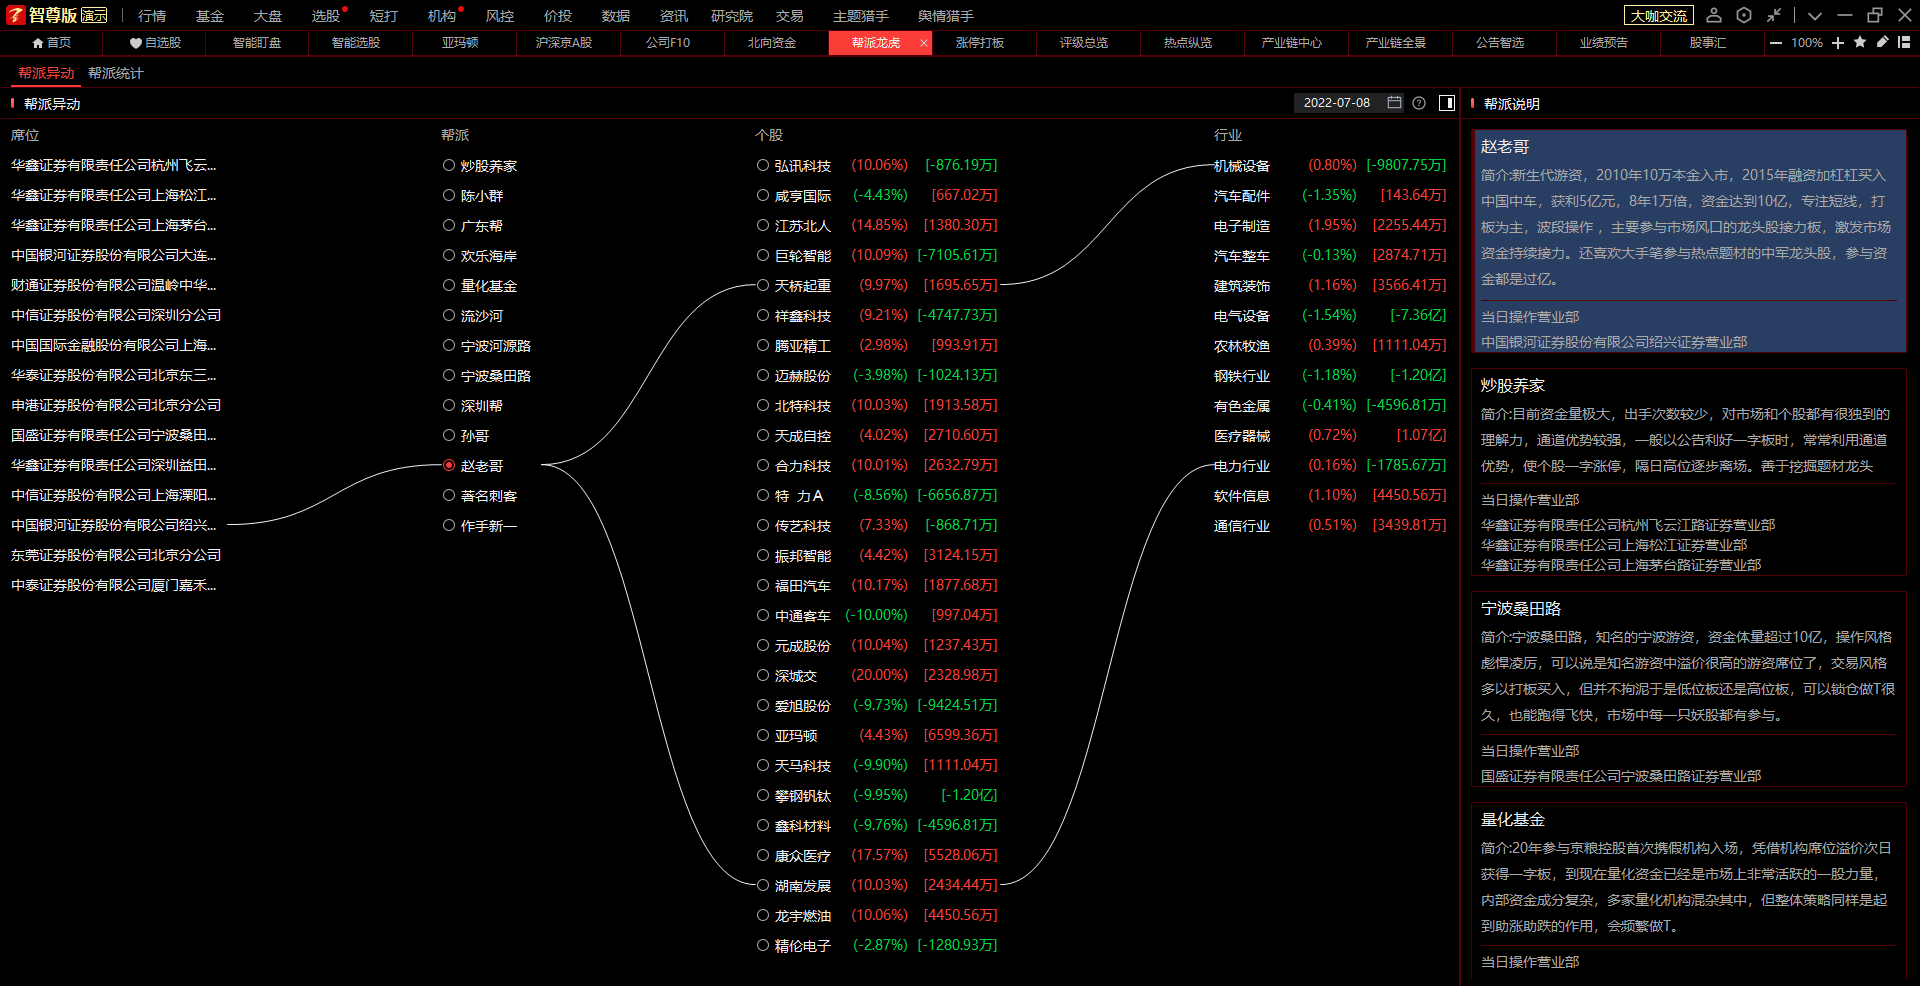The image size is (1920, 986).
Task: Click the 机械设备 industry row
Action: tap(1330, 165)
